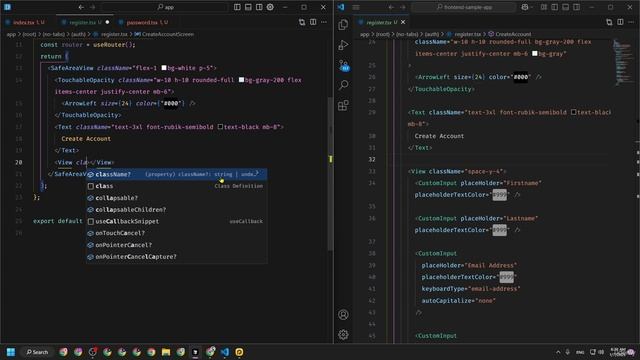This screenshot has width=640, height=360.
Task: Open Extensions view in right activity bar
Action: [x=343, y=105]
